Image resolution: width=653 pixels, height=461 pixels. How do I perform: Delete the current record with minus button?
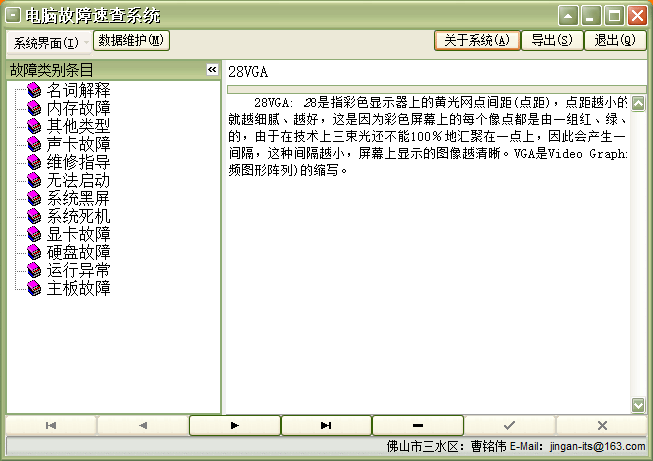[x=417, y=425]
